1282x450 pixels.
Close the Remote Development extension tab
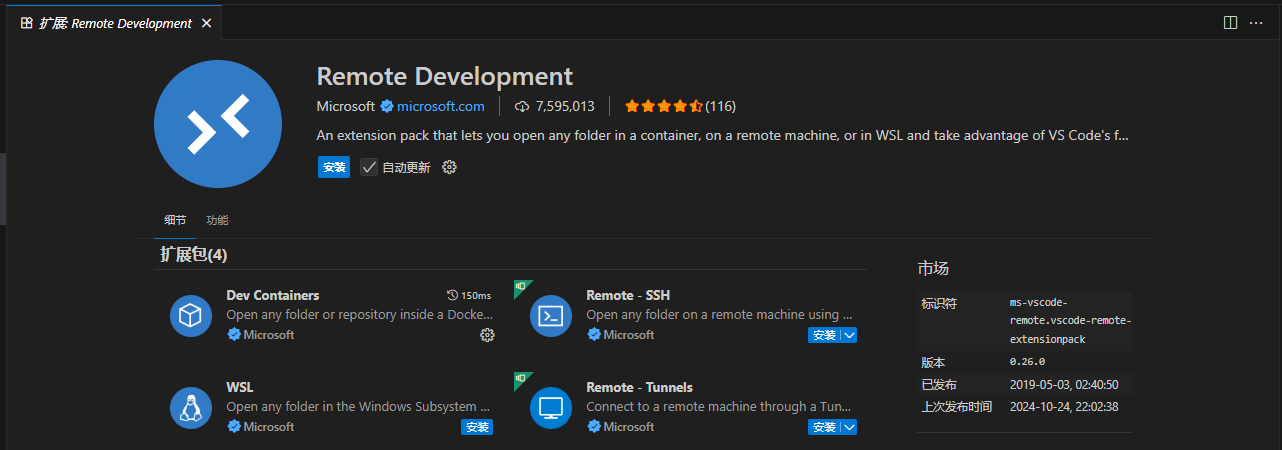(x=207, y=23)
